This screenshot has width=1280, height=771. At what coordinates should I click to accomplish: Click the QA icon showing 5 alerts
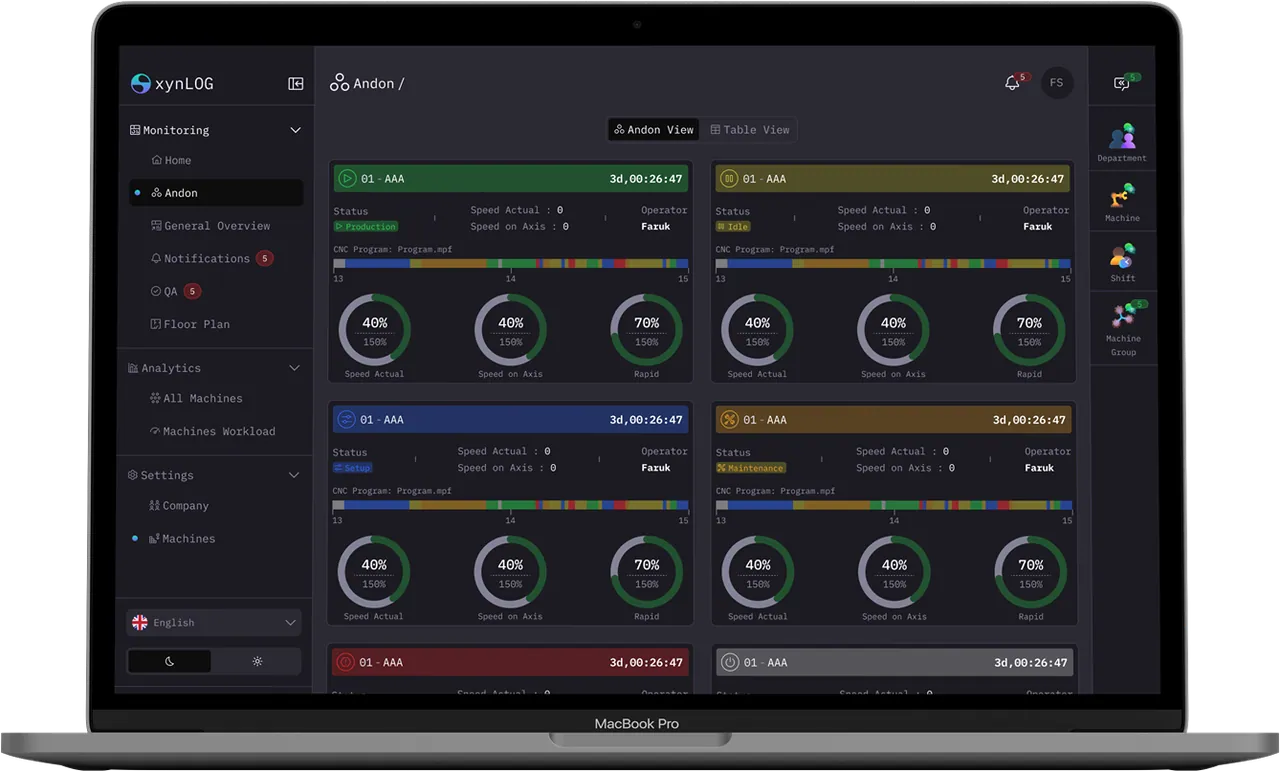point(169,290)
